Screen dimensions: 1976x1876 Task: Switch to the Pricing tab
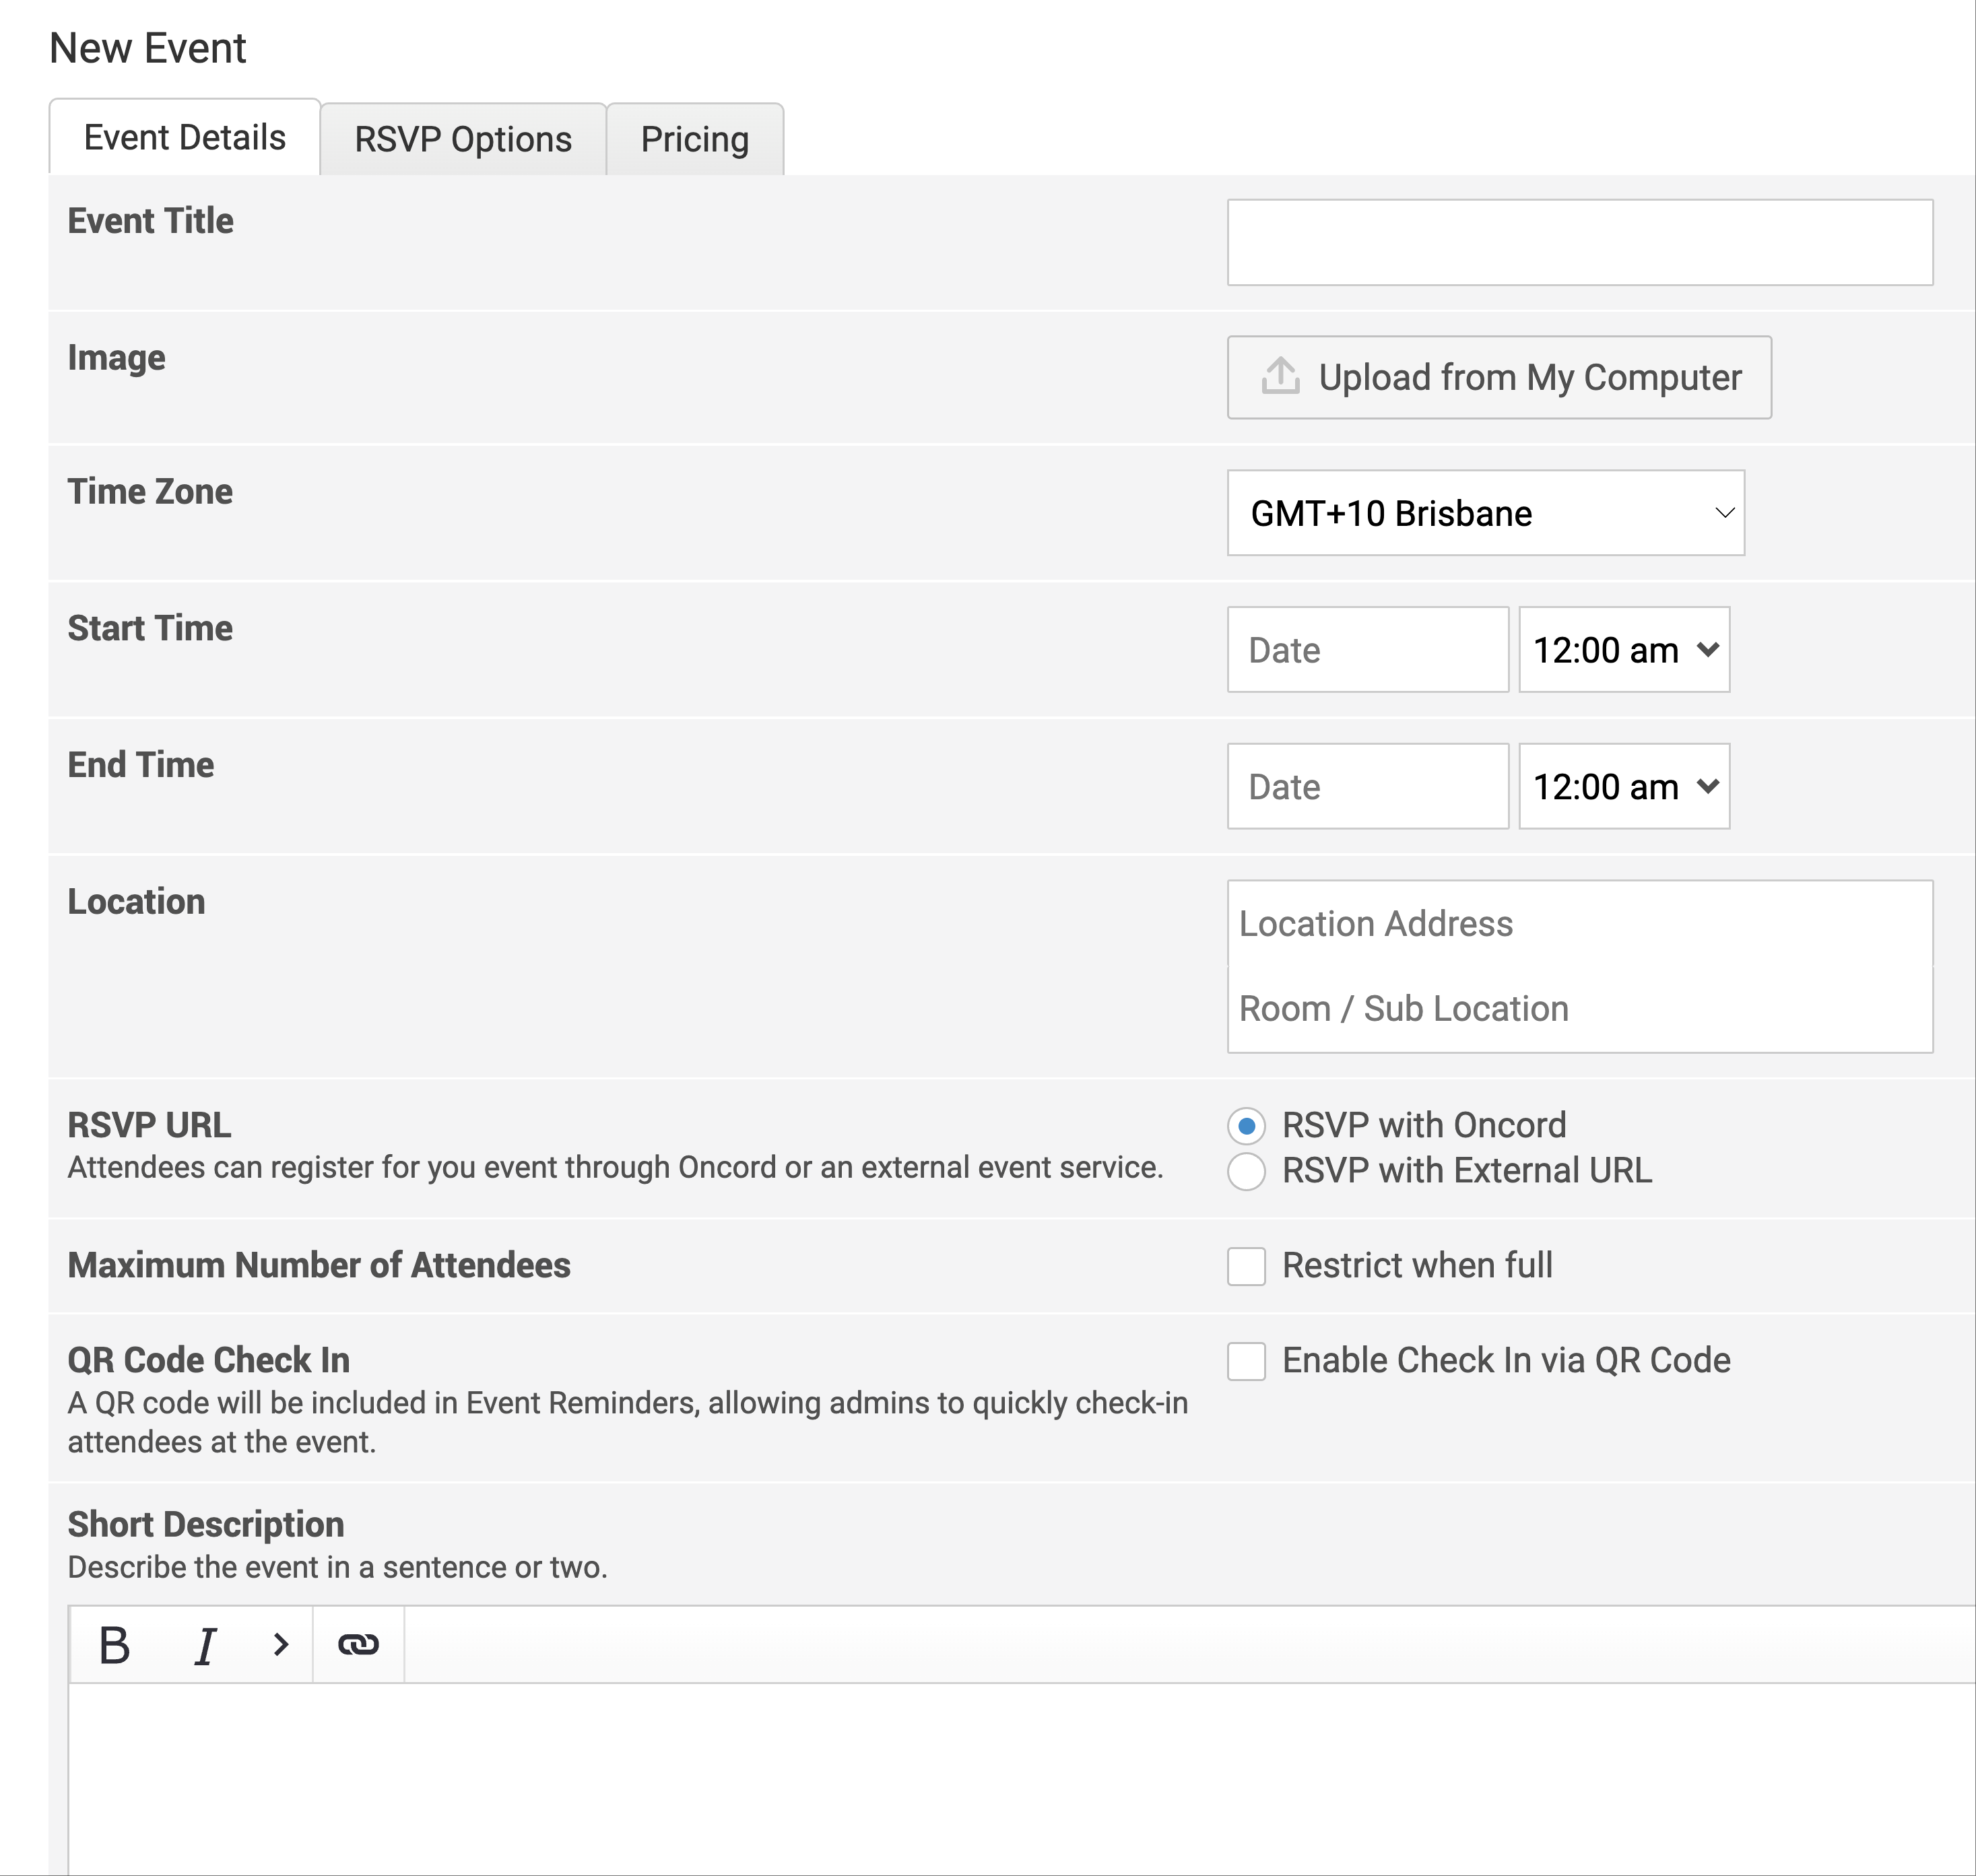694,140
